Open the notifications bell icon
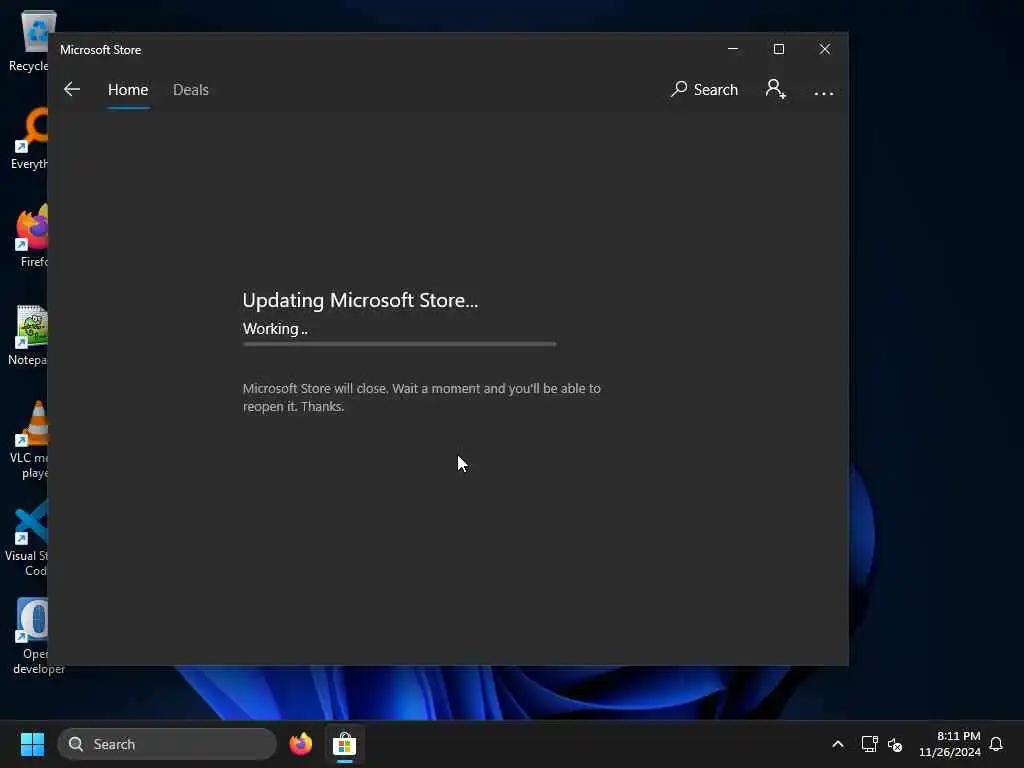Screen dimensions: 1024x768 click(996, 744)
